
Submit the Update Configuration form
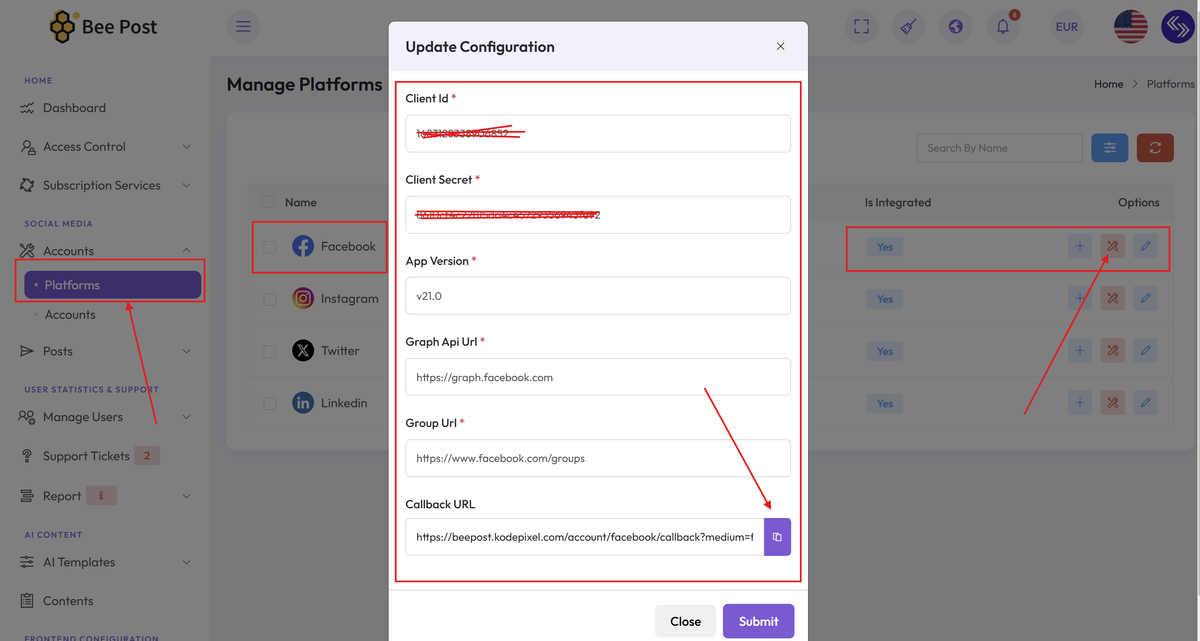(x=758, y=621)
